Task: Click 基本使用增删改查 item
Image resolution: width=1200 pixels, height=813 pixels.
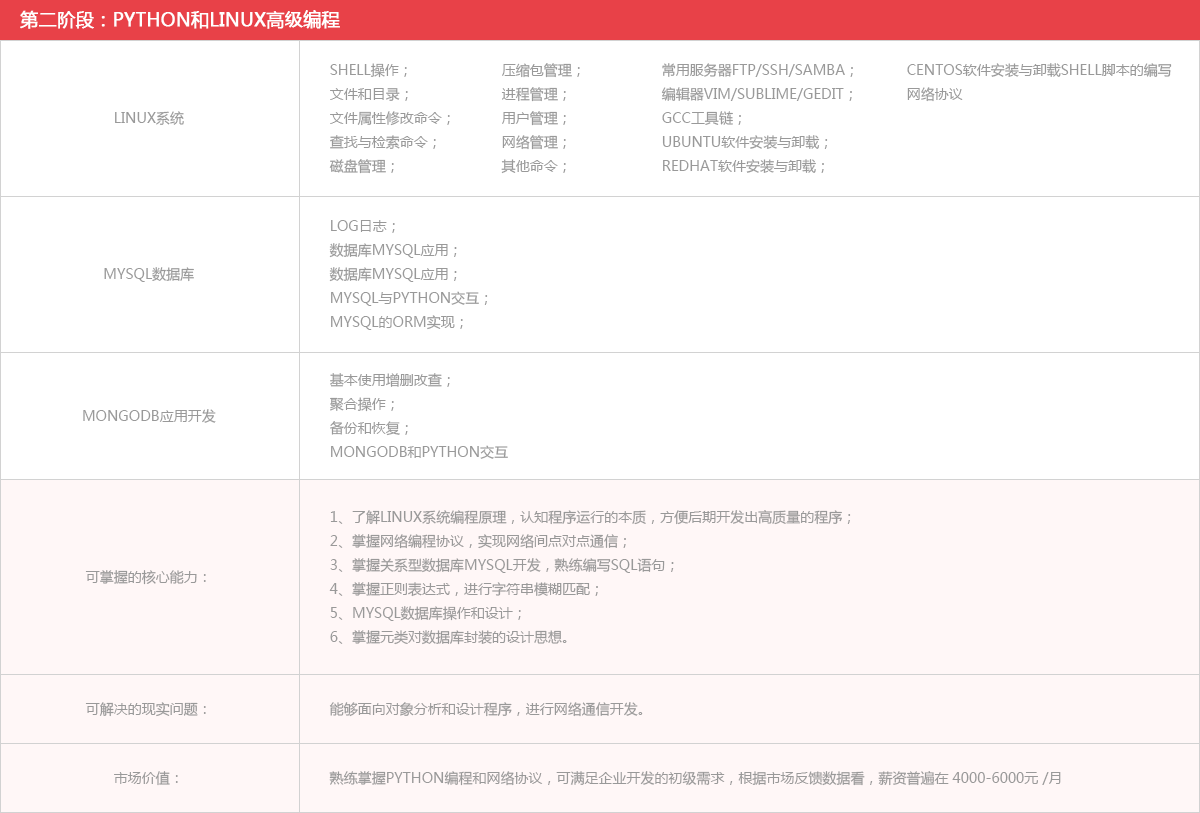Action: pyautogui.click(x=391, y=380)
